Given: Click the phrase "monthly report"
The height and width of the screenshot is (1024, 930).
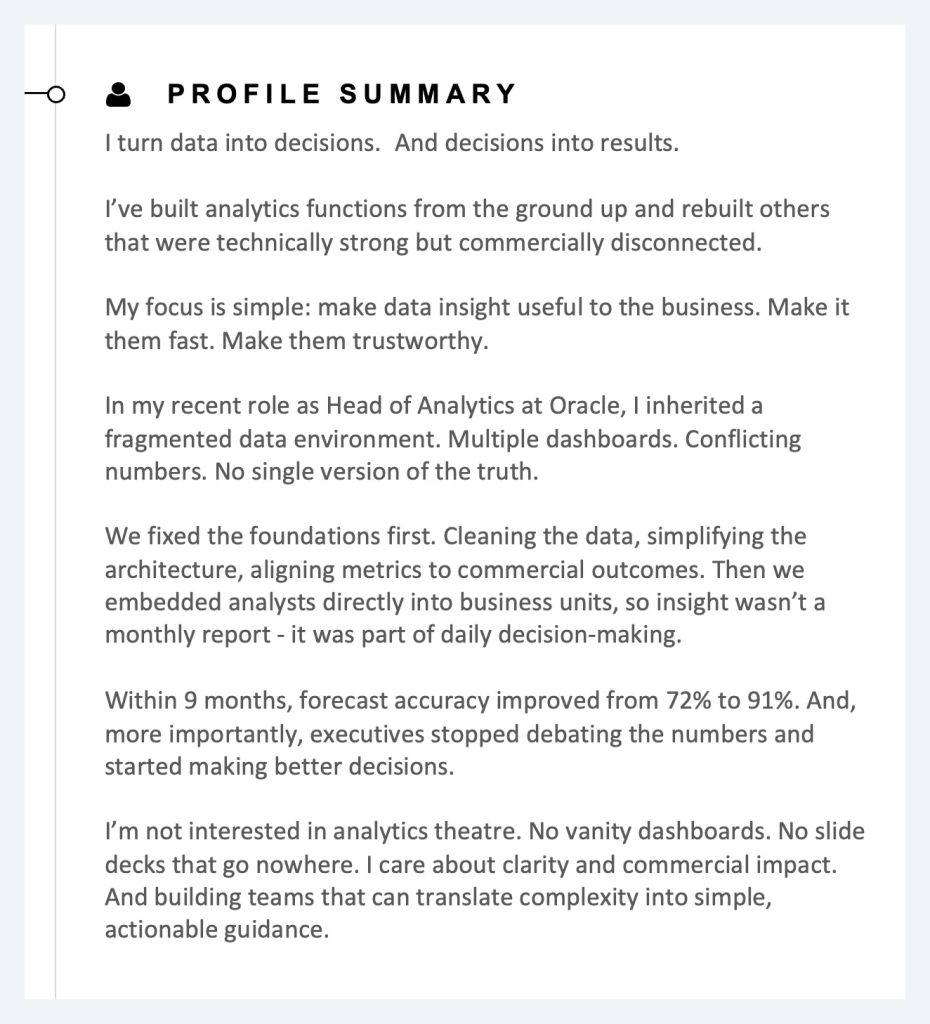Looking at the screenshot, I should pyautogui.click(x=187, y=635).
